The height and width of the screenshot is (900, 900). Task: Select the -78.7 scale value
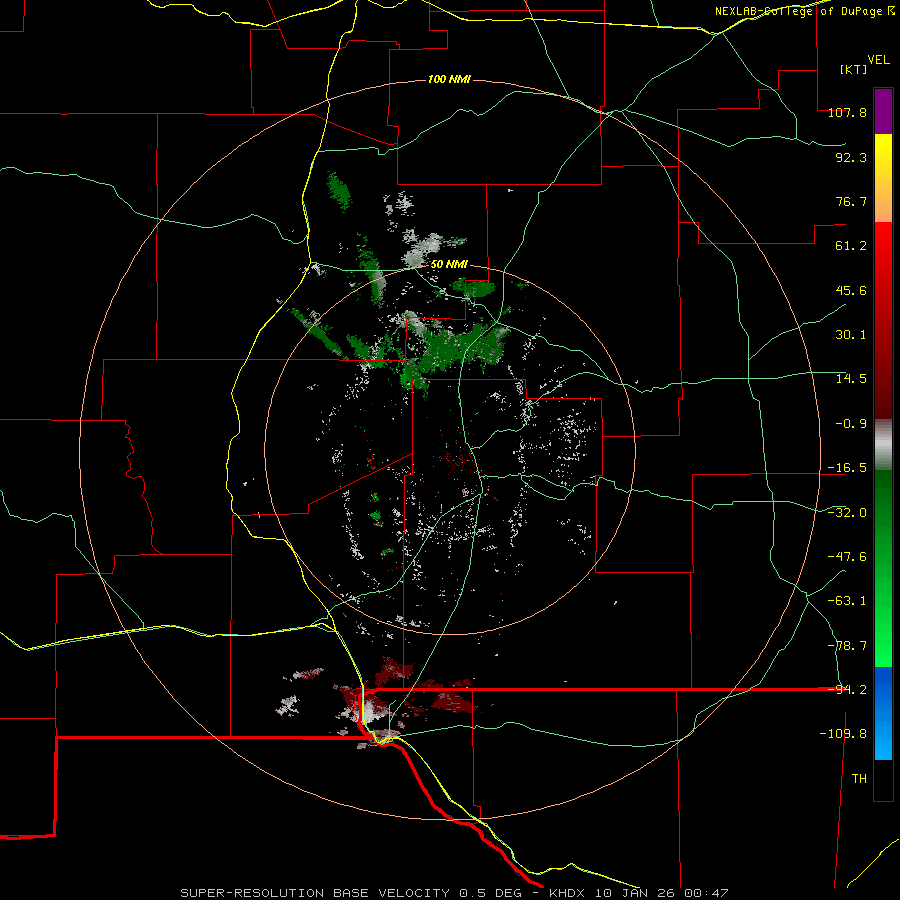[x=847, y=646]
